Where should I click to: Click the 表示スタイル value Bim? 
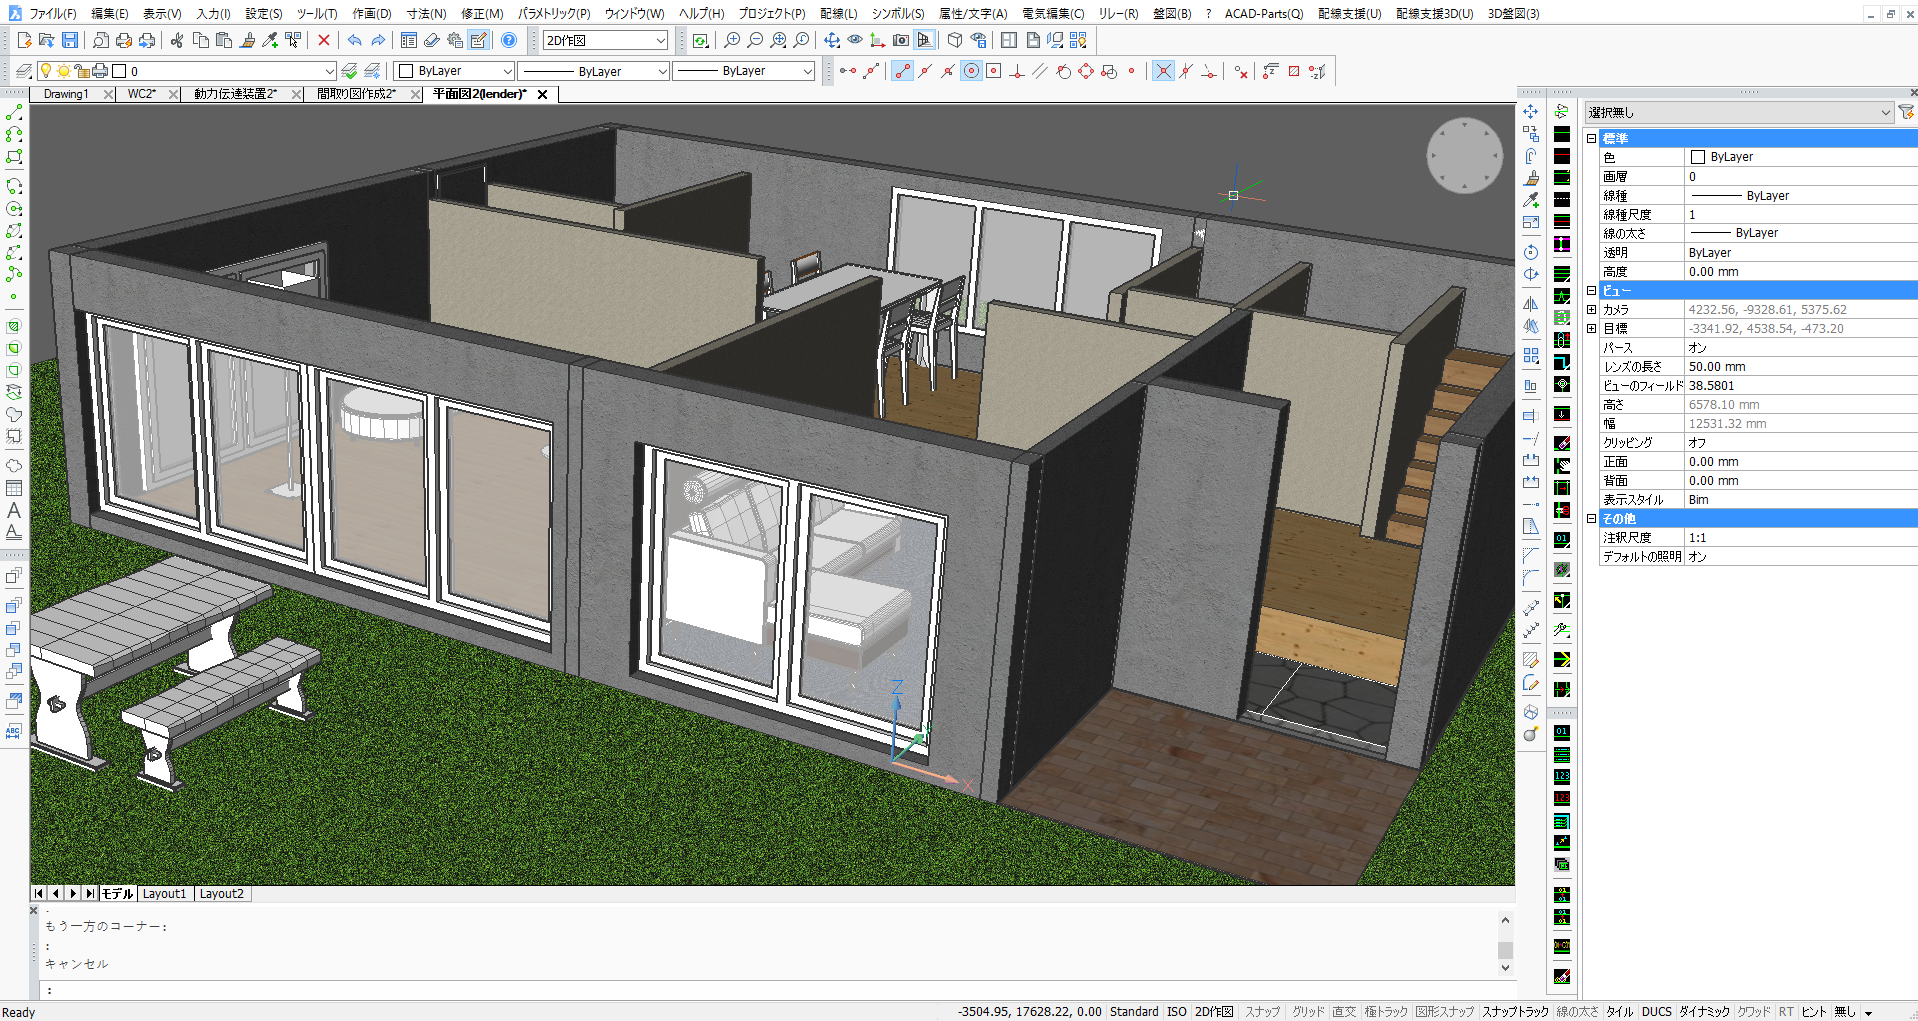click(1699, 500)
